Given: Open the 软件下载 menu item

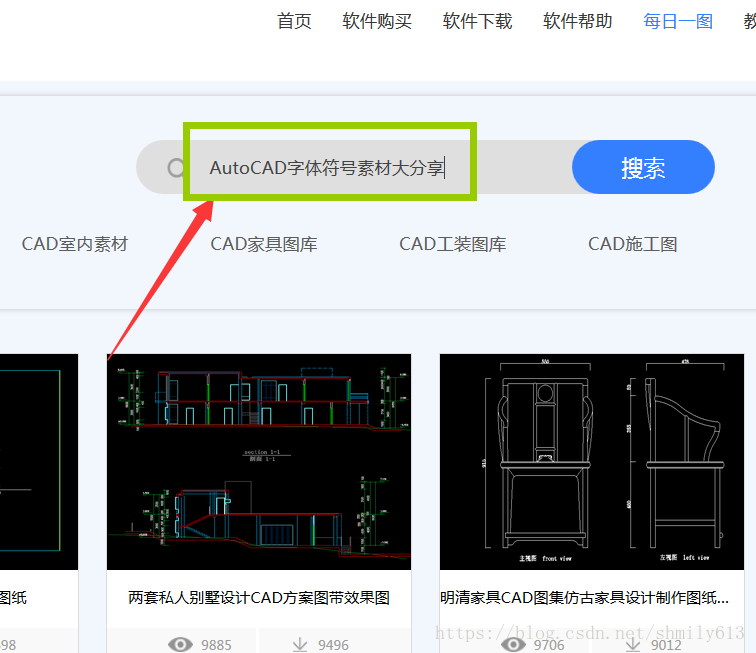Looking at the screenshot, I should click(x=477, y=21).
